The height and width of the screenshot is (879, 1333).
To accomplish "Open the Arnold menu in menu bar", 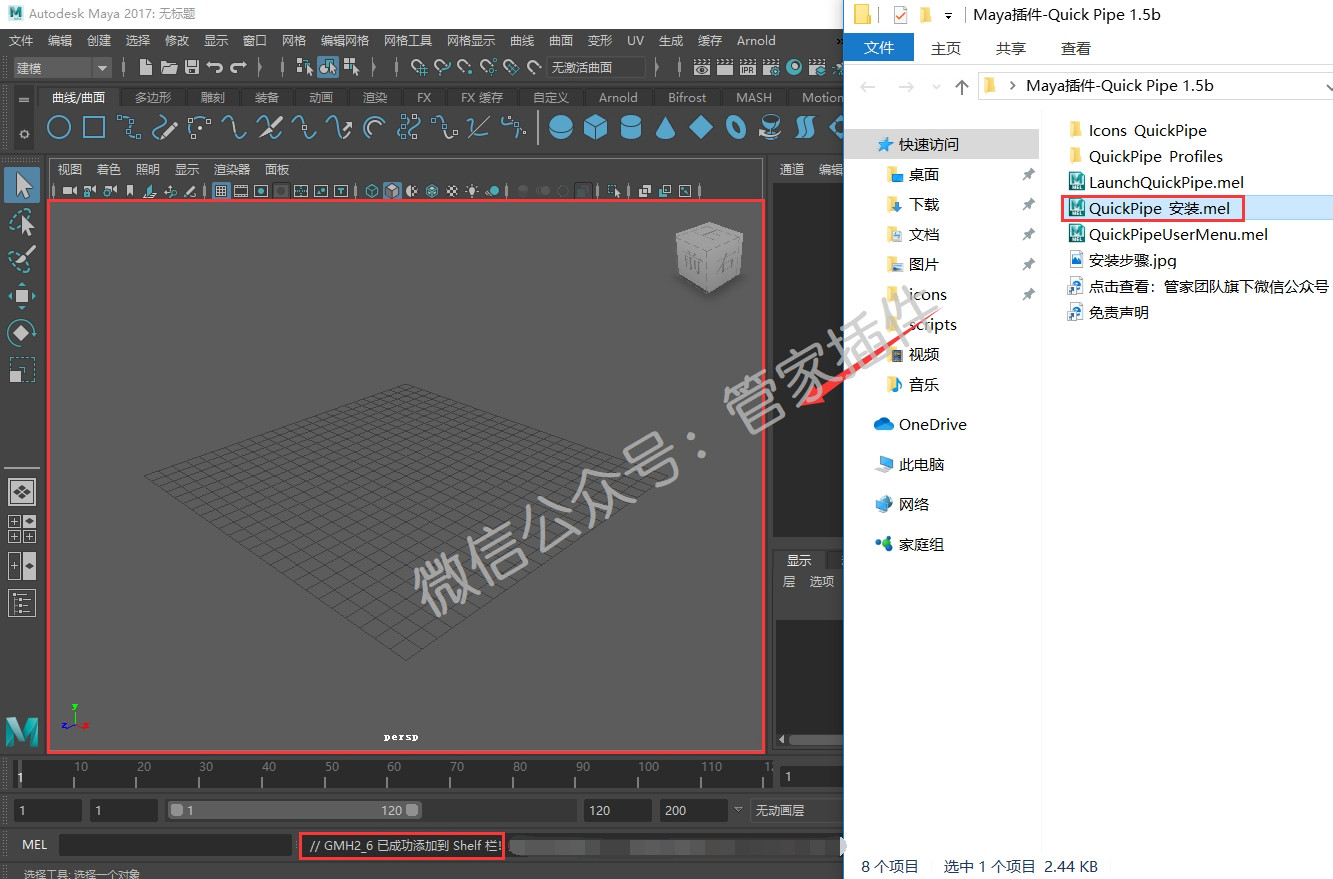I will (756, 41).
